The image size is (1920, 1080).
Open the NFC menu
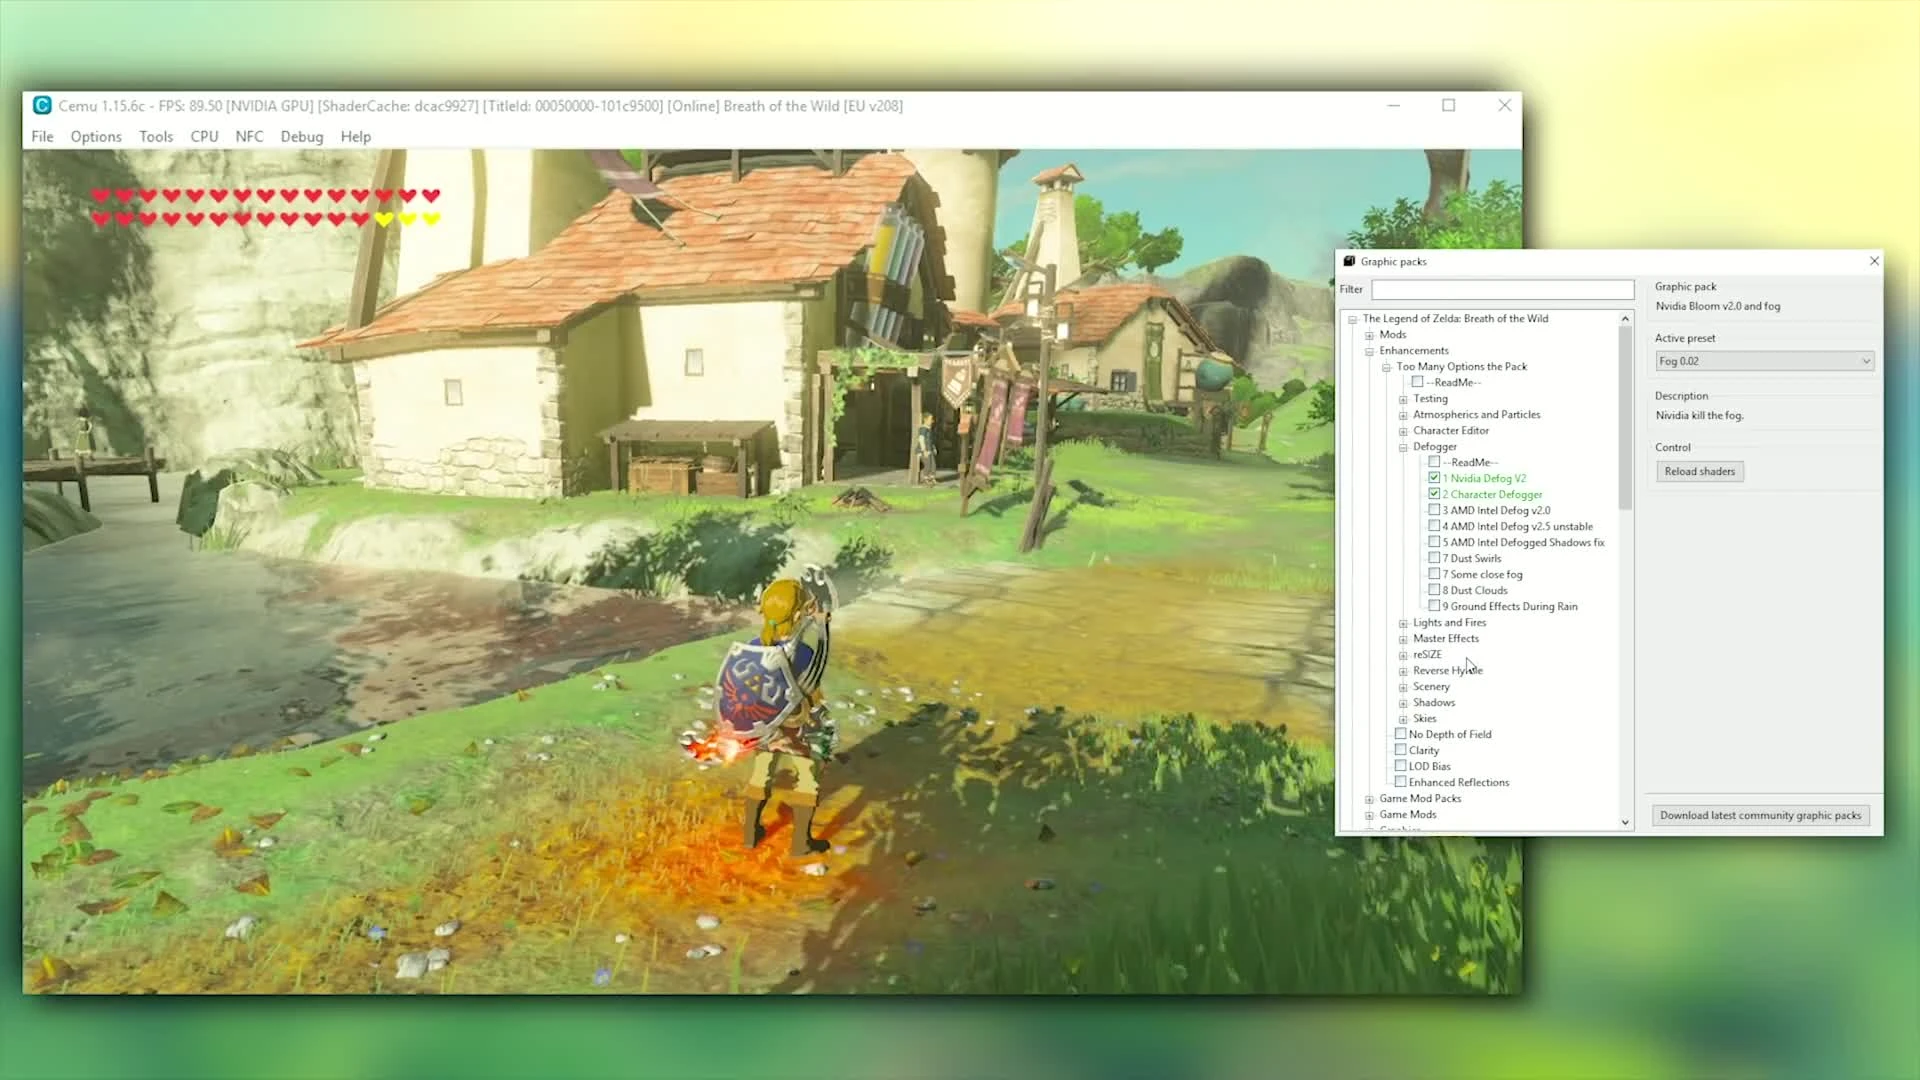tap(249, 136)
